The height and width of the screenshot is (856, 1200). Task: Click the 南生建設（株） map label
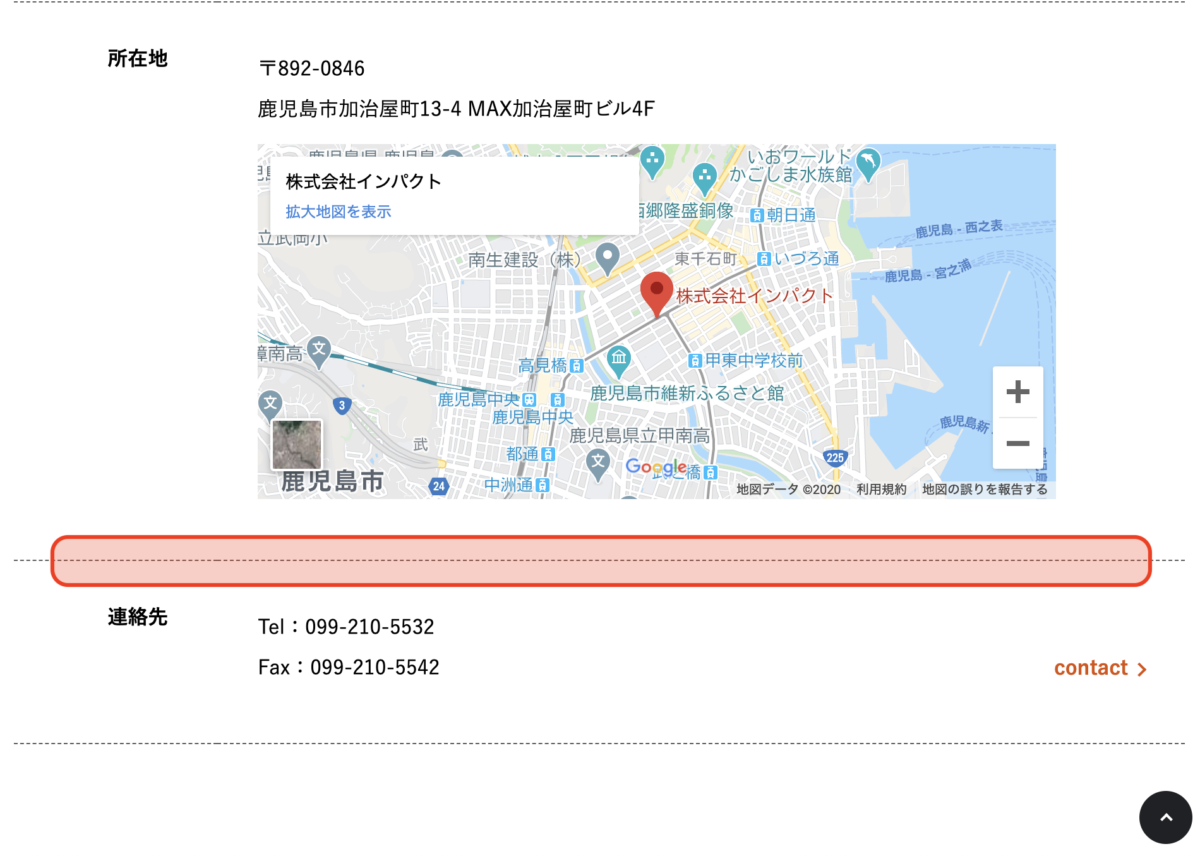pyautogui.click(x=526, y=260)
